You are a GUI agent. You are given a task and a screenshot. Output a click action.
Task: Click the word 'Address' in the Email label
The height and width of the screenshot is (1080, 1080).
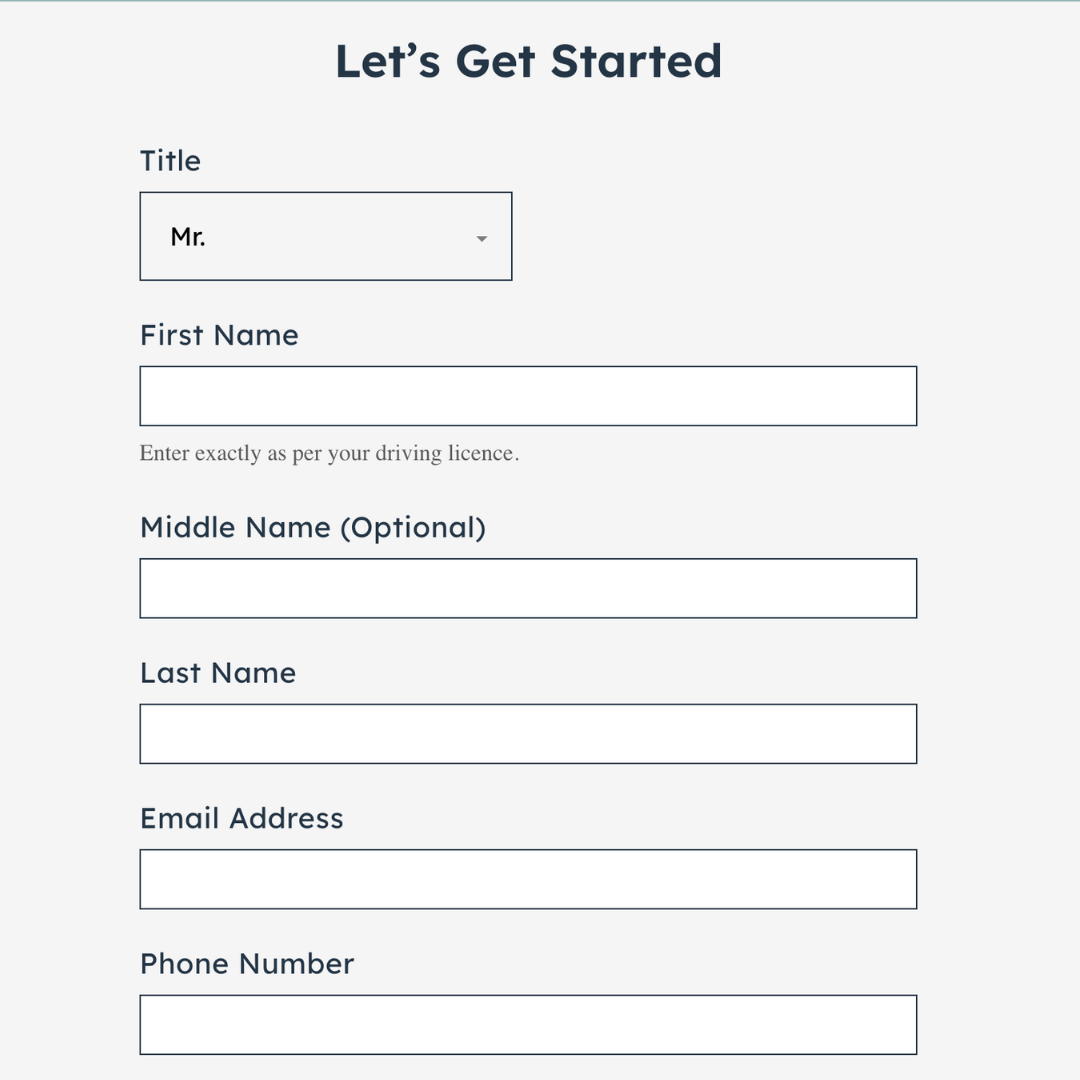tap(286, 818)
